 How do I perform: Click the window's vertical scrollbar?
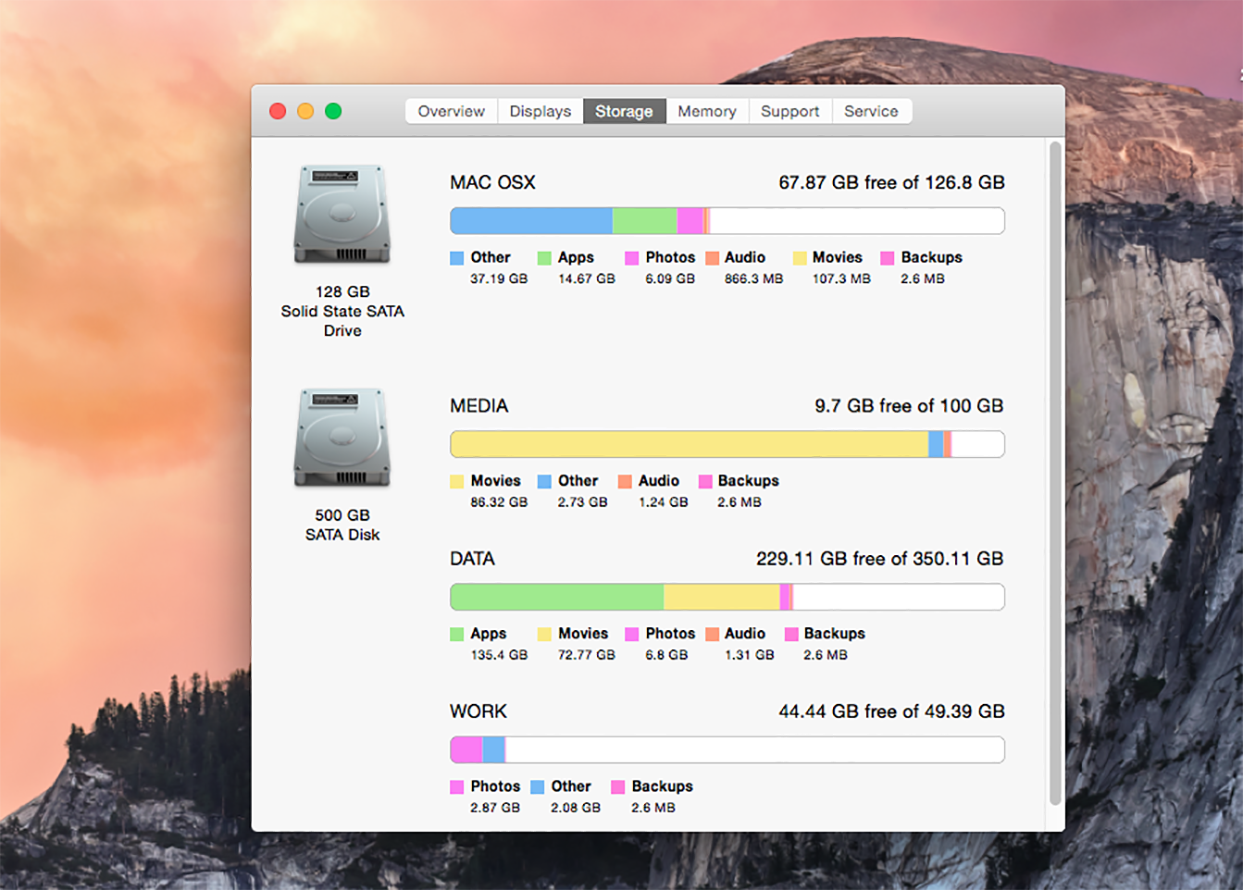1054,472
